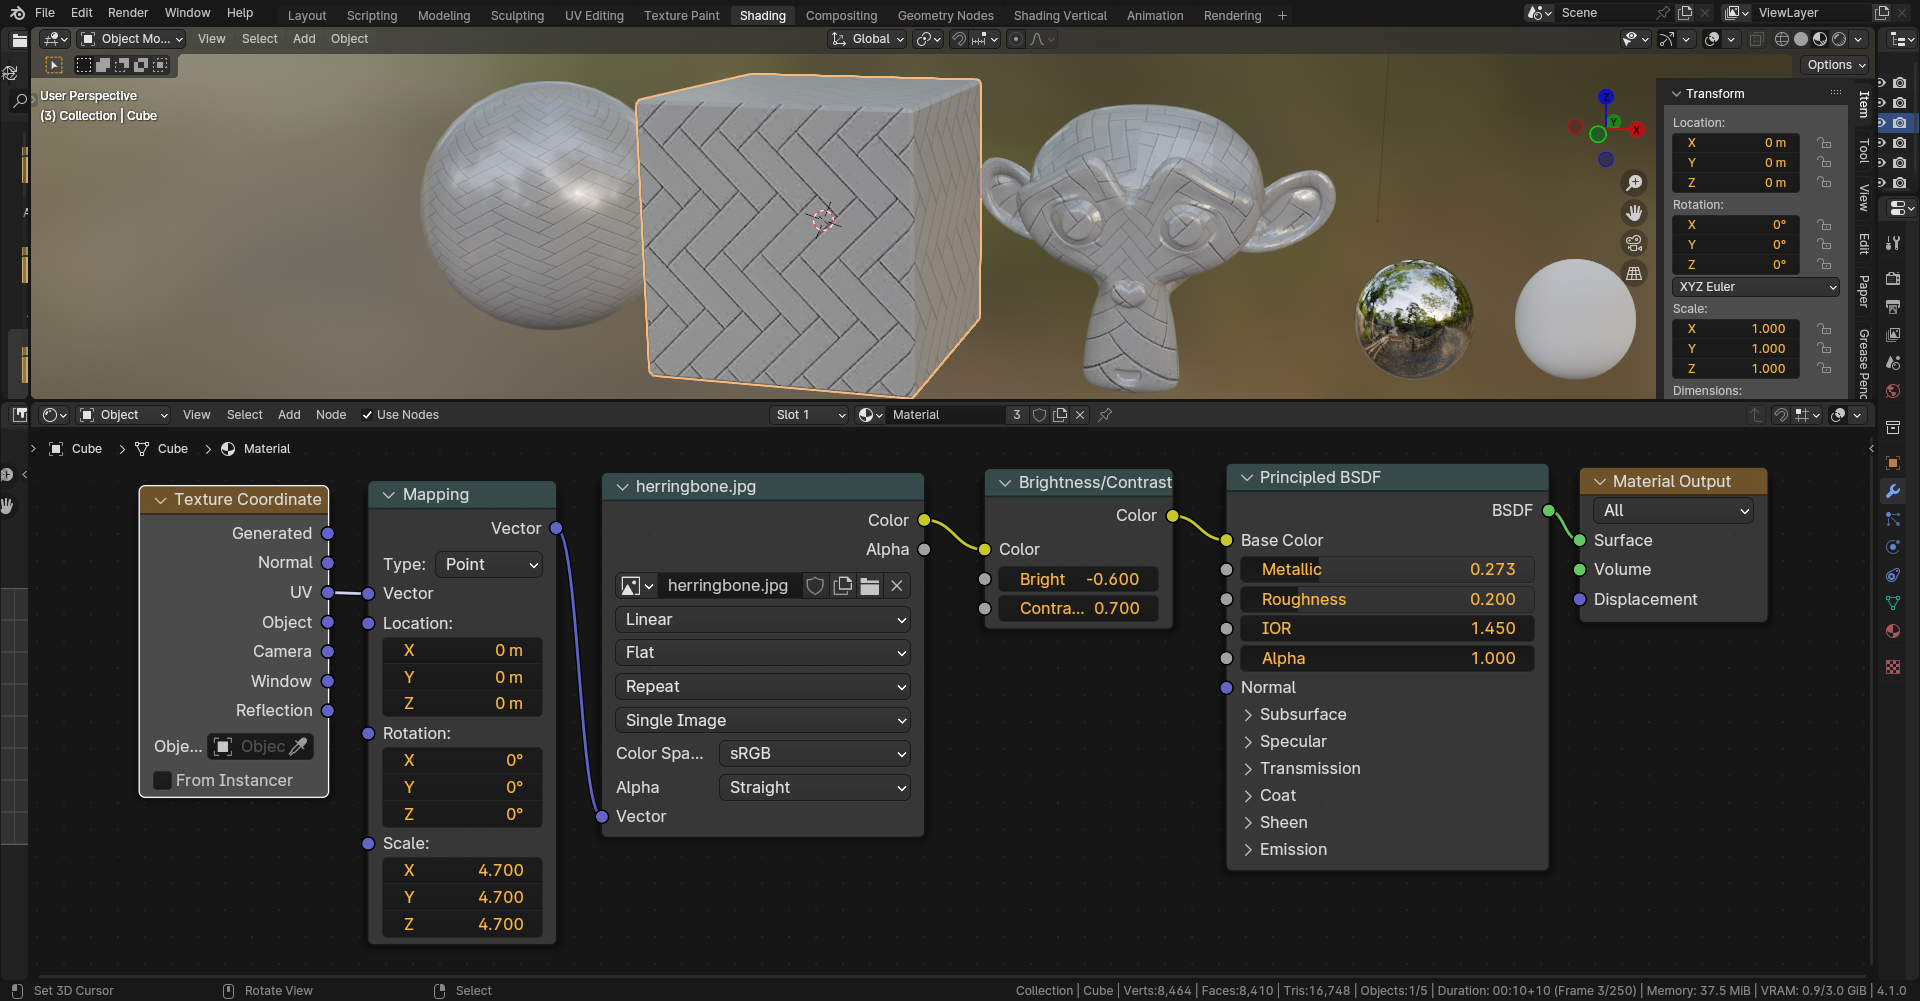Image resolution: width=1920 pixels, height=1001 pixels.
Task: Toggle node editor snapping magnet icon
Action: pos(1781,415)
